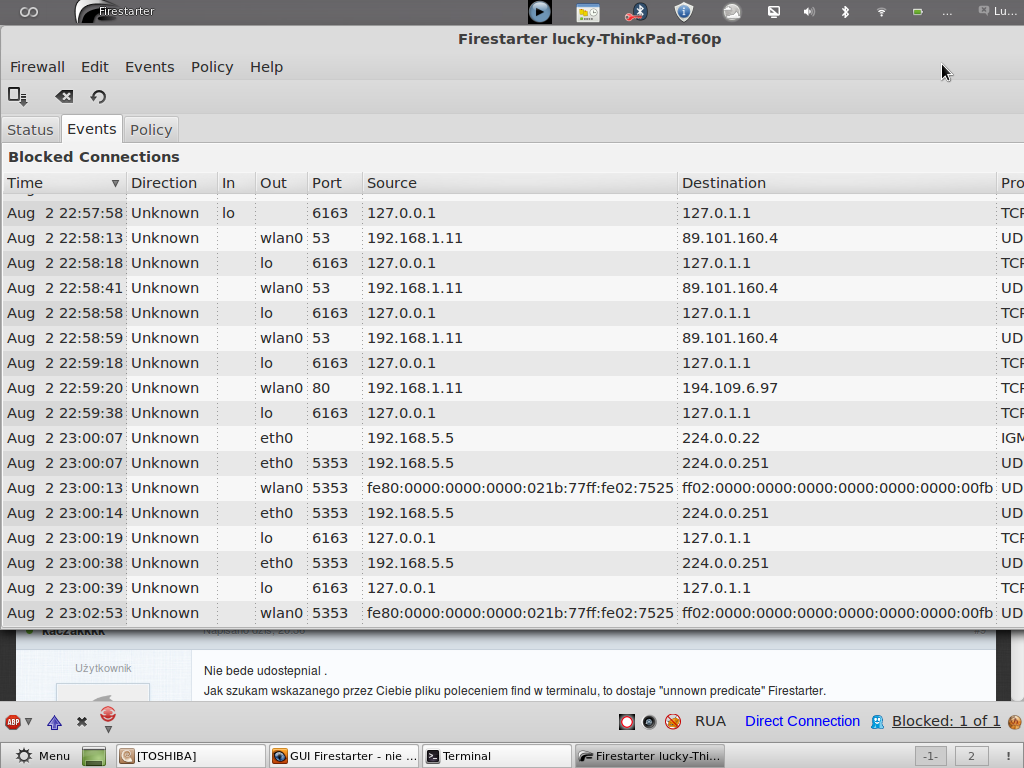
Task: Click the 'Blocked: 1 of 1' link
Action: (x=946, y=721)
